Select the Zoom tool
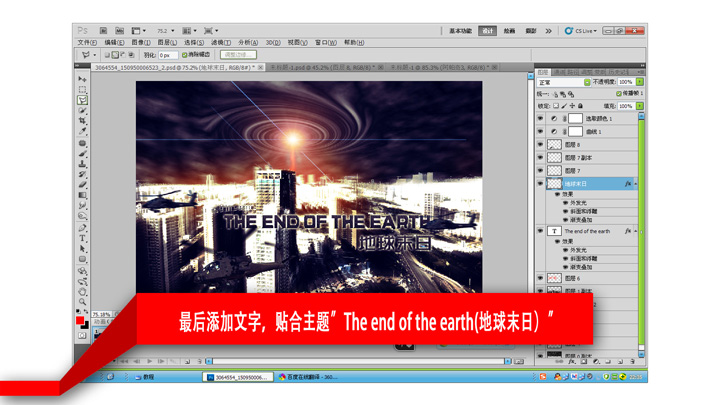The image size is (720, 405). tap(82, 302)
